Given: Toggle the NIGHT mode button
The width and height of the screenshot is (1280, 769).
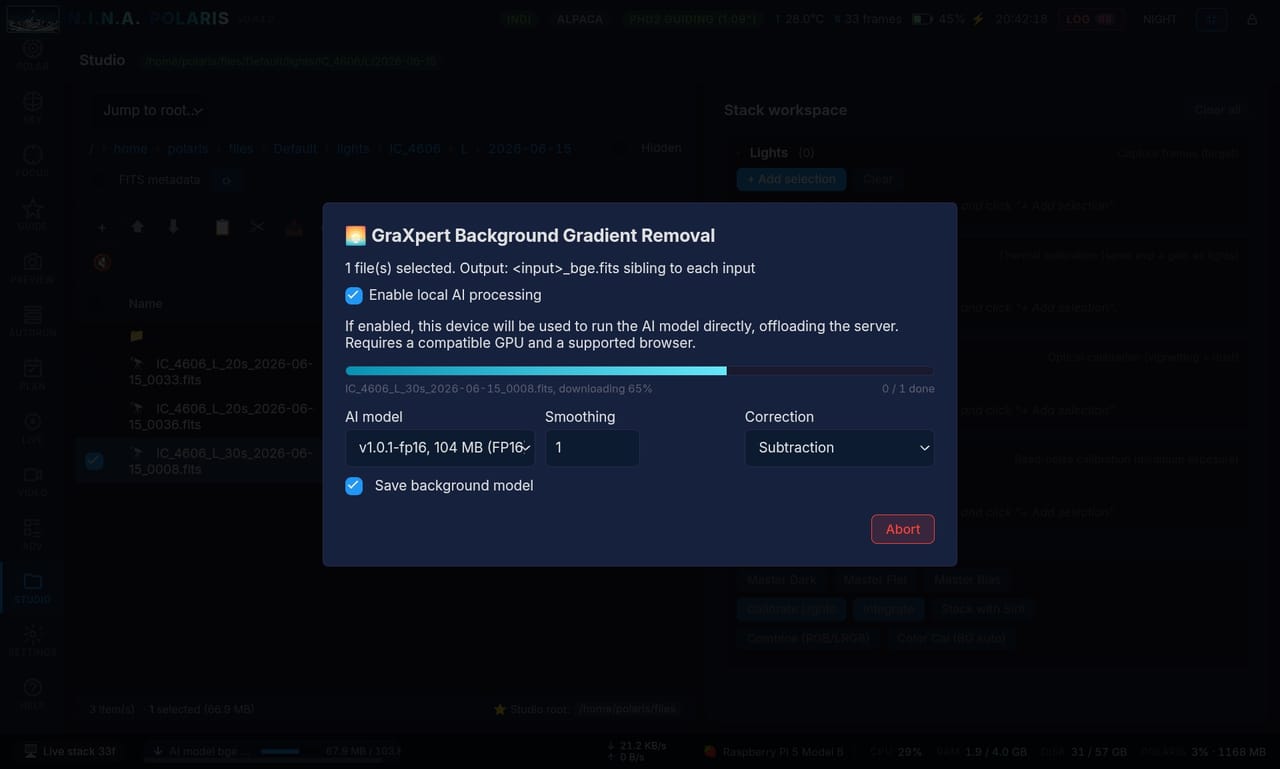Looking at the screenshot, I should tap(1160, 19).
